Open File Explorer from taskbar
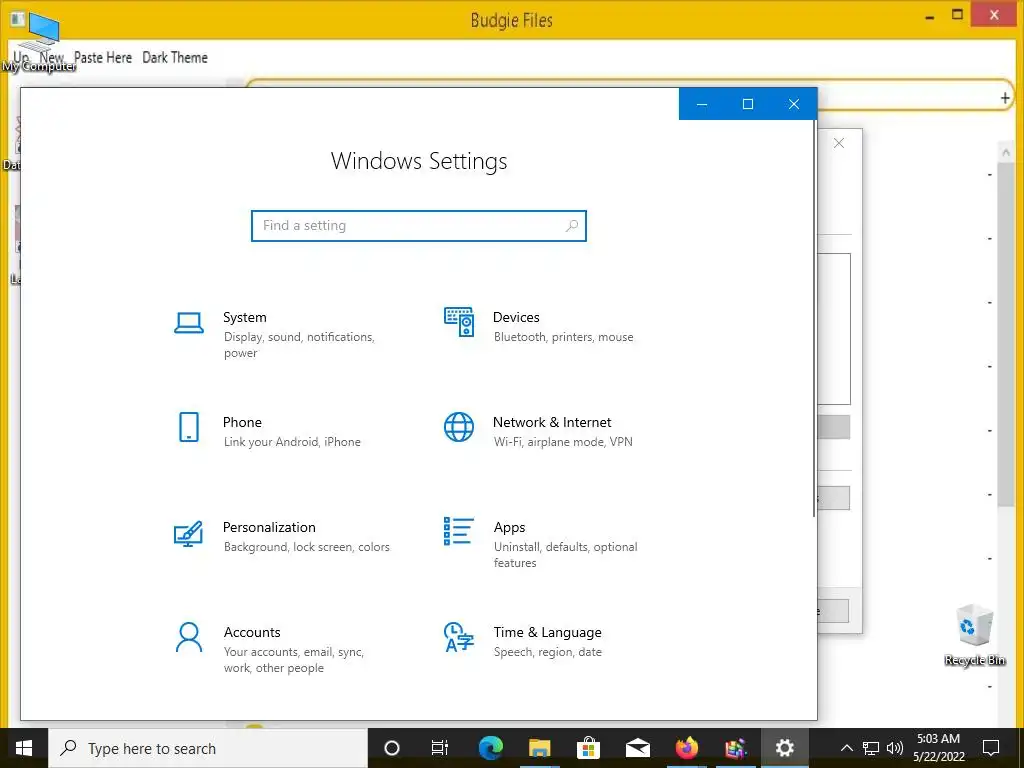 tap(539, 748)
